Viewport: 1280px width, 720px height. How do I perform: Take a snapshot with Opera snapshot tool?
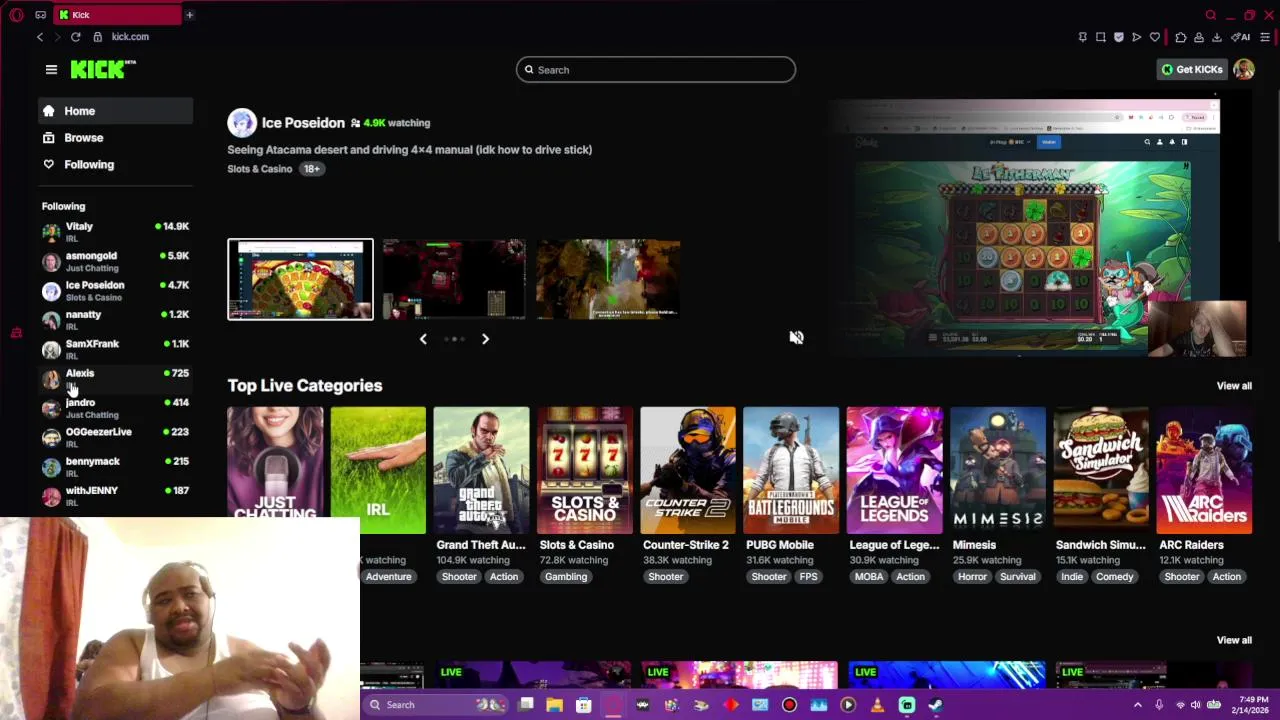1100,37
